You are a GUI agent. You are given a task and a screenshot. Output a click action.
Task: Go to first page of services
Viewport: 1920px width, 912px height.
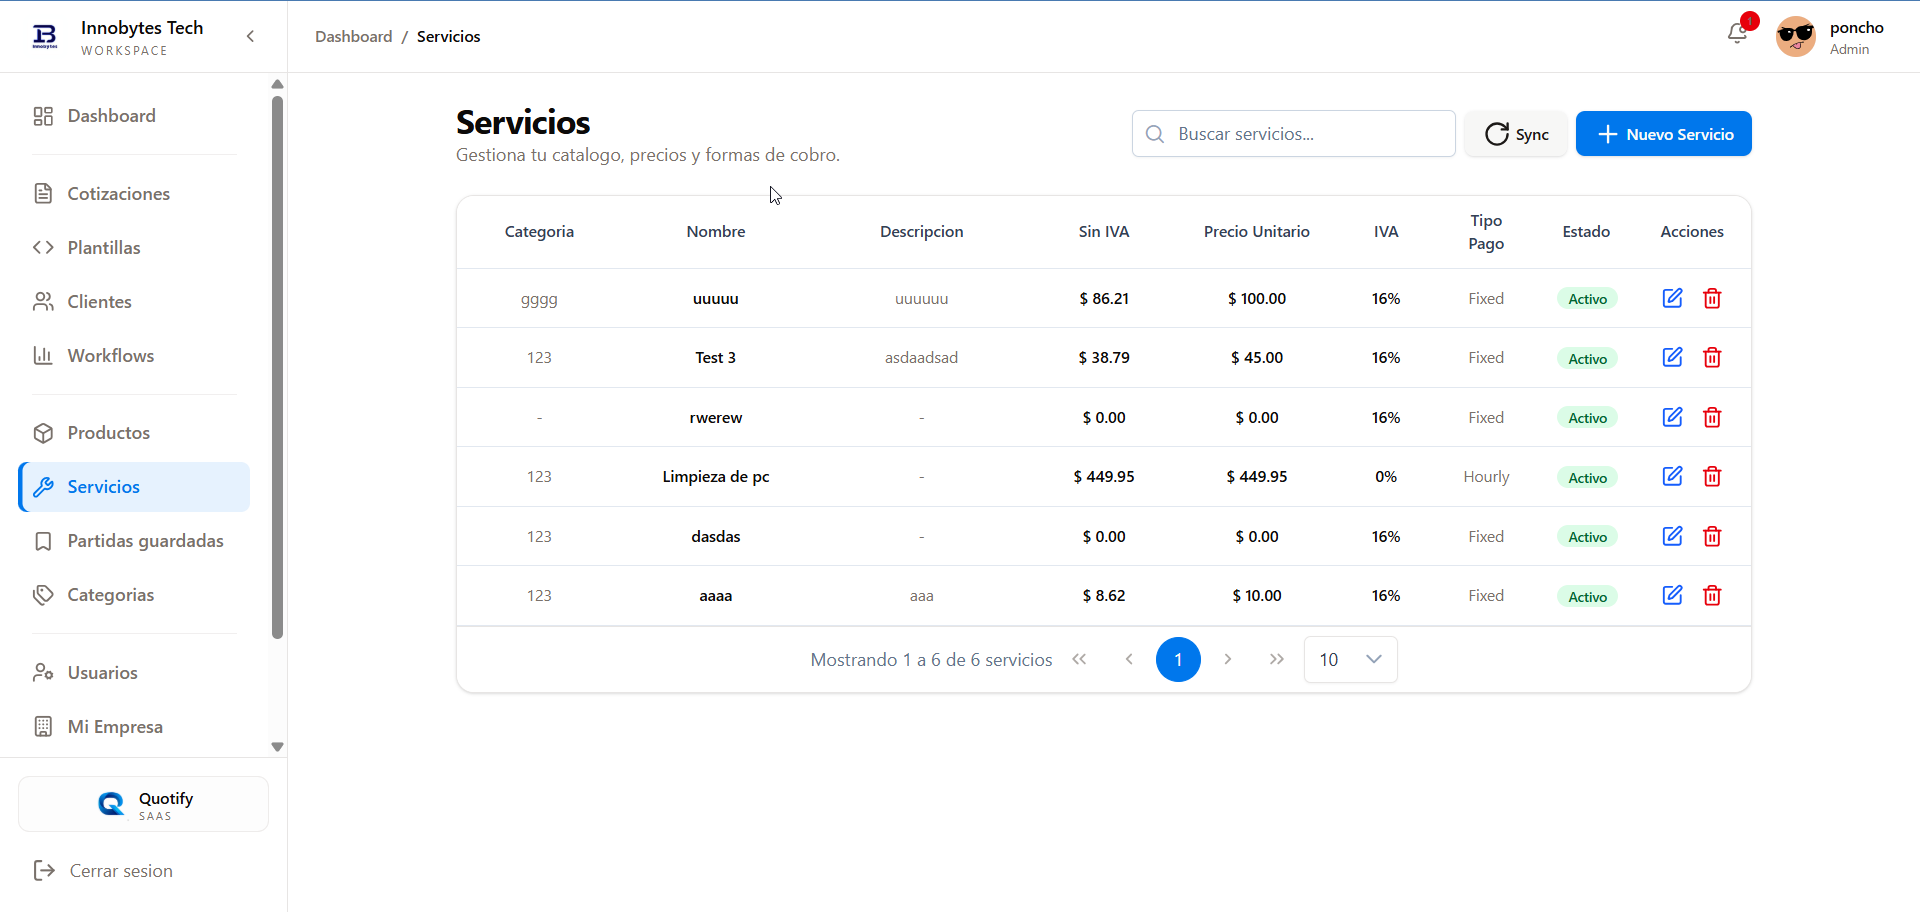[x=1079, y=659]
